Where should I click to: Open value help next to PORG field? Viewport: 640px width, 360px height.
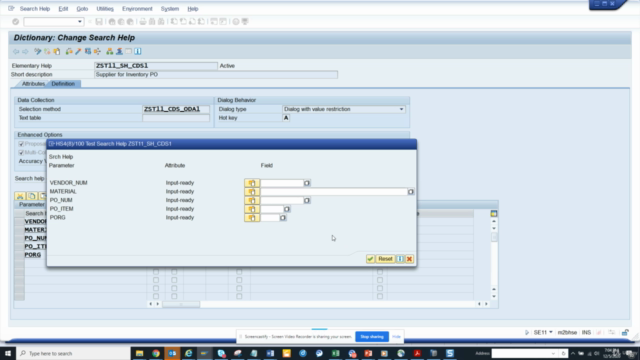tap(283, 218)
